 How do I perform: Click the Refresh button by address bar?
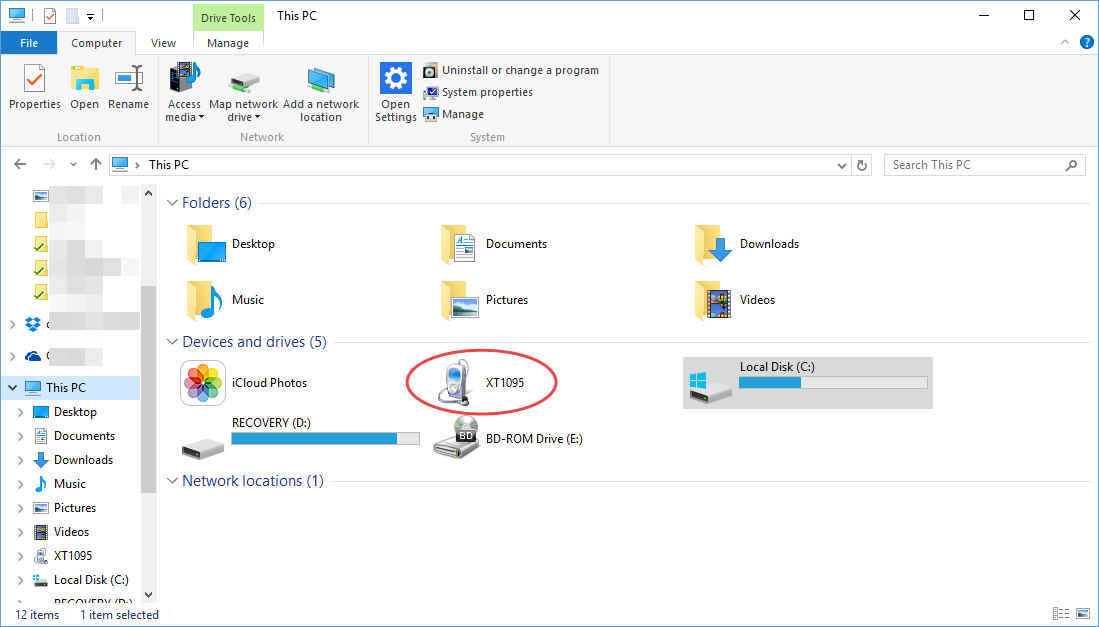(863, 165)
